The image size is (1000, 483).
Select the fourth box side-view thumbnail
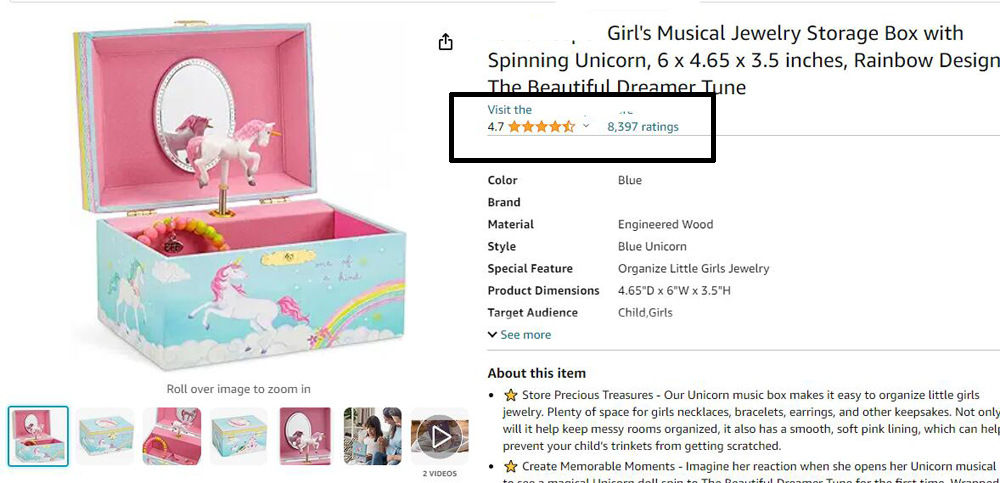pos(239,436)
